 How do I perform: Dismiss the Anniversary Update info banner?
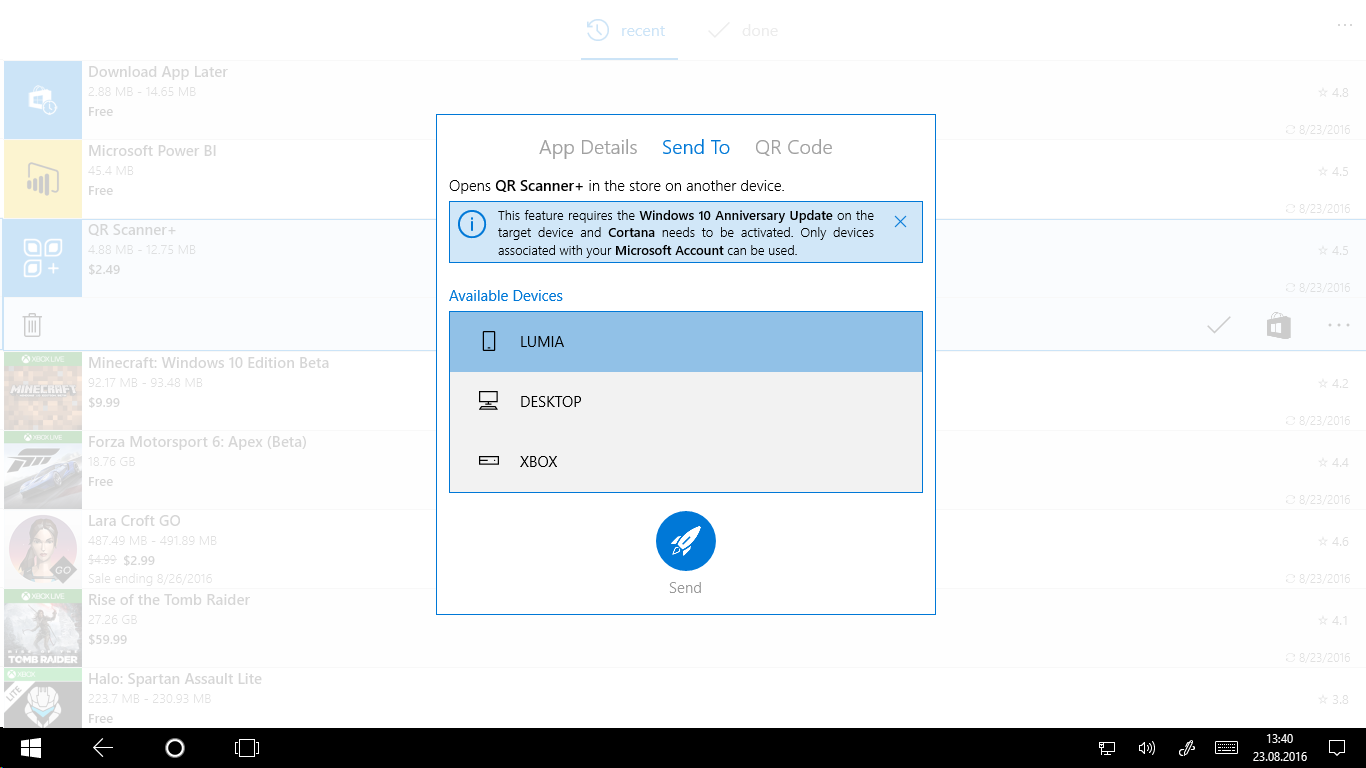[900, 222]
